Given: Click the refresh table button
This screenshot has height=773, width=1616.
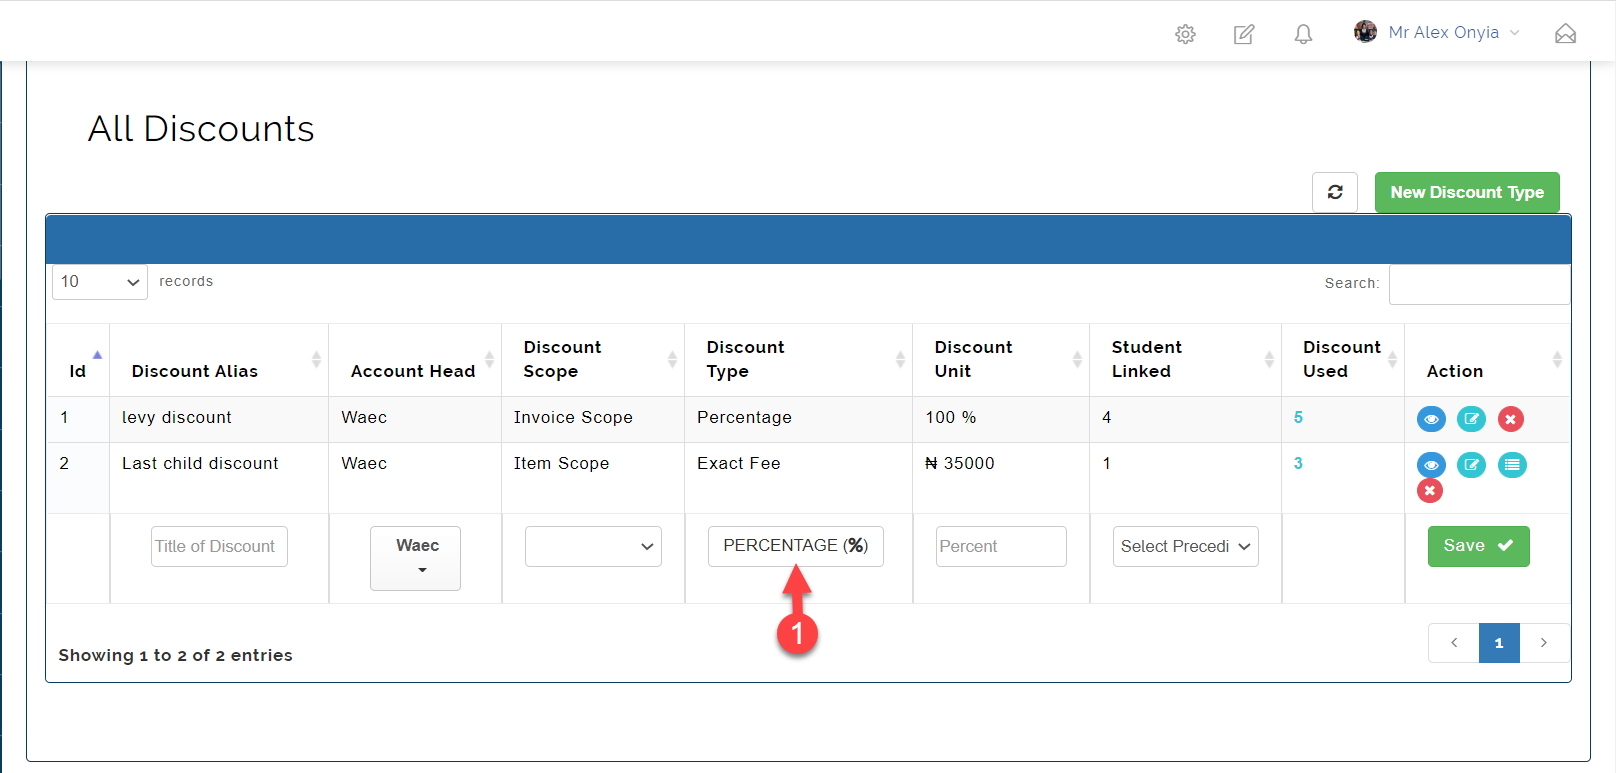Looking at the screenshot, I should coord(1335,192).
